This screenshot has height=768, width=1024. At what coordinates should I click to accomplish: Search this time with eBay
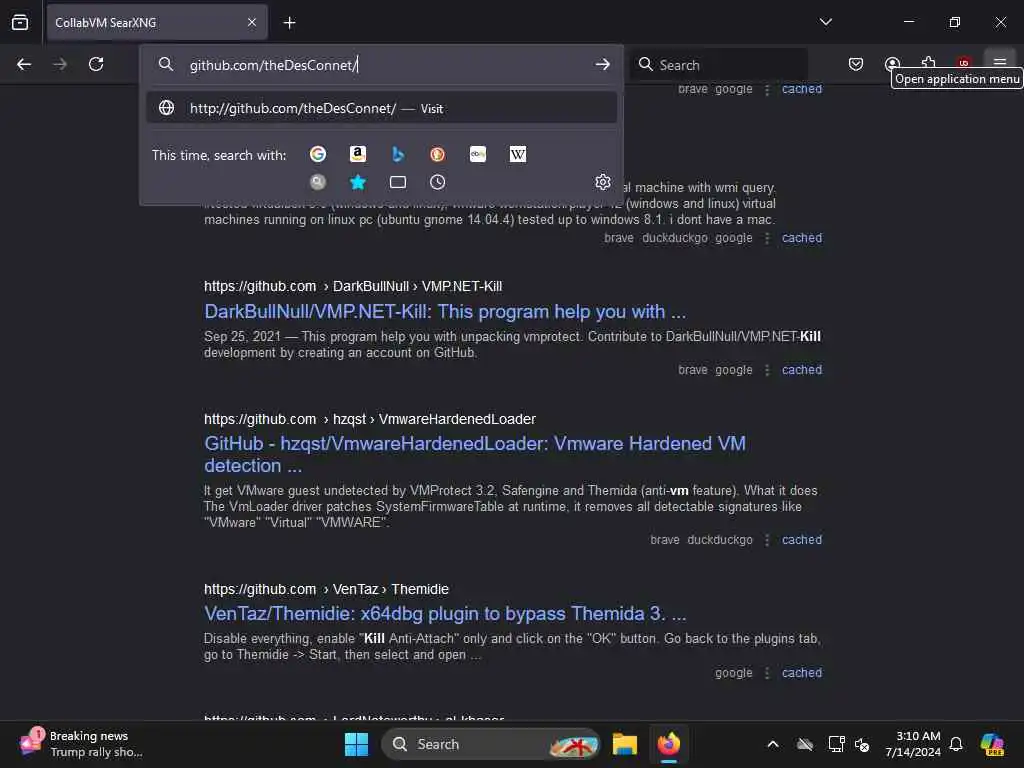click(x=478, y=154)
